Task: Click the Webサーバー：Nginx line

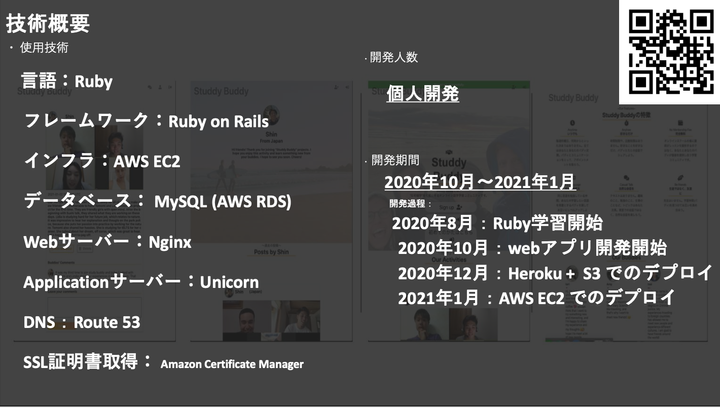Action: point(107,241)
